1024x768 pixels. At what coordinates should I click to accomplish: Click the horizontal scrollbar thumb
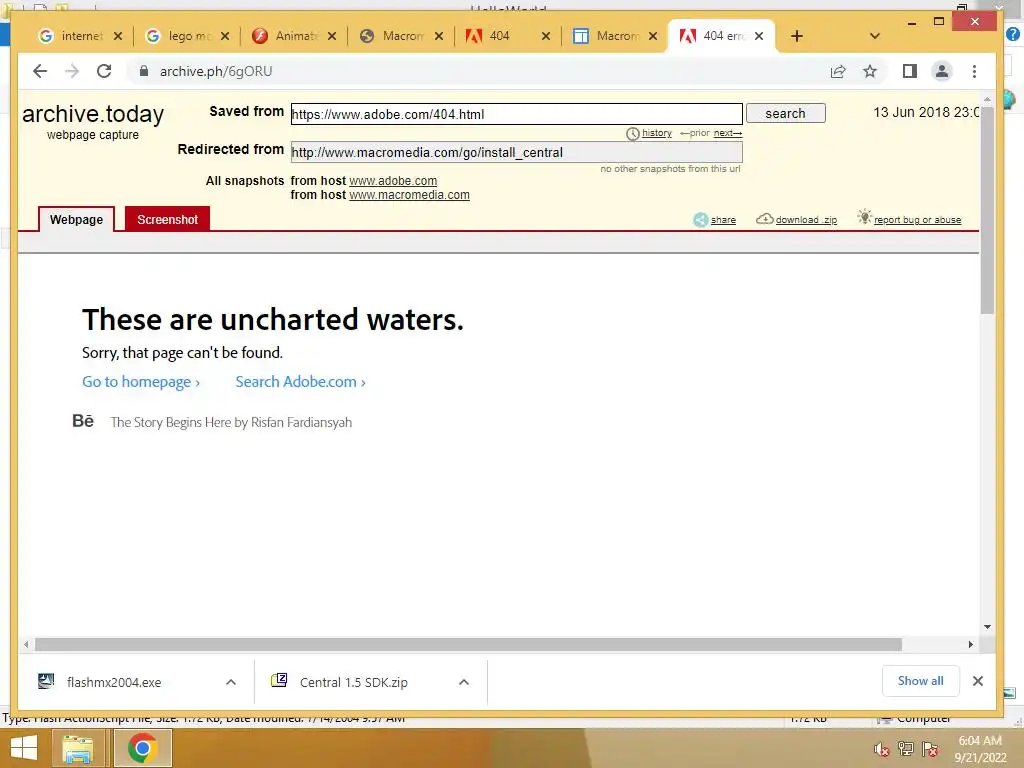[468, 645]
